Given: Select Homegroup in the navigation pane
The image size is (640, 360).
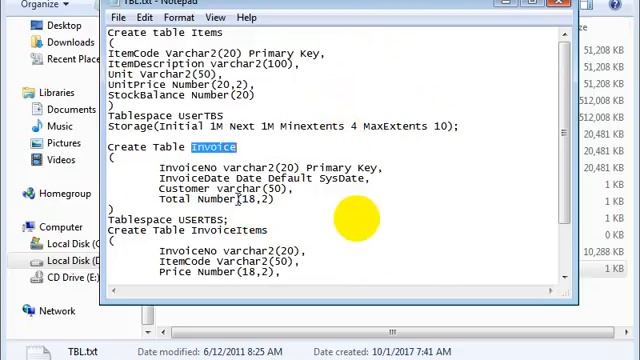Looking at the screenshot, I should 65,193.
